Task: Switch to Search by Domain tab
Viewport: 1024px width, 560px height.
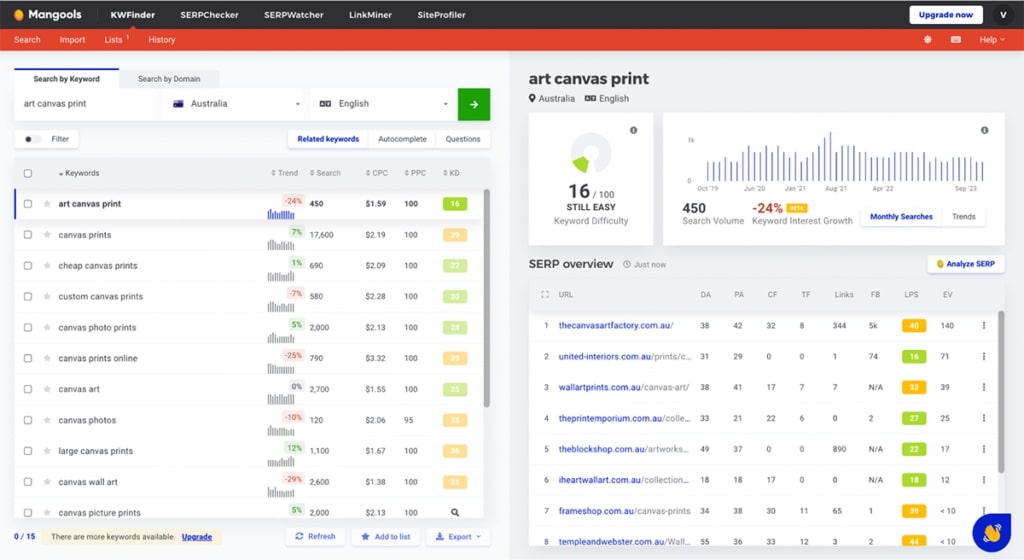Action: click(x=168, y=79)
